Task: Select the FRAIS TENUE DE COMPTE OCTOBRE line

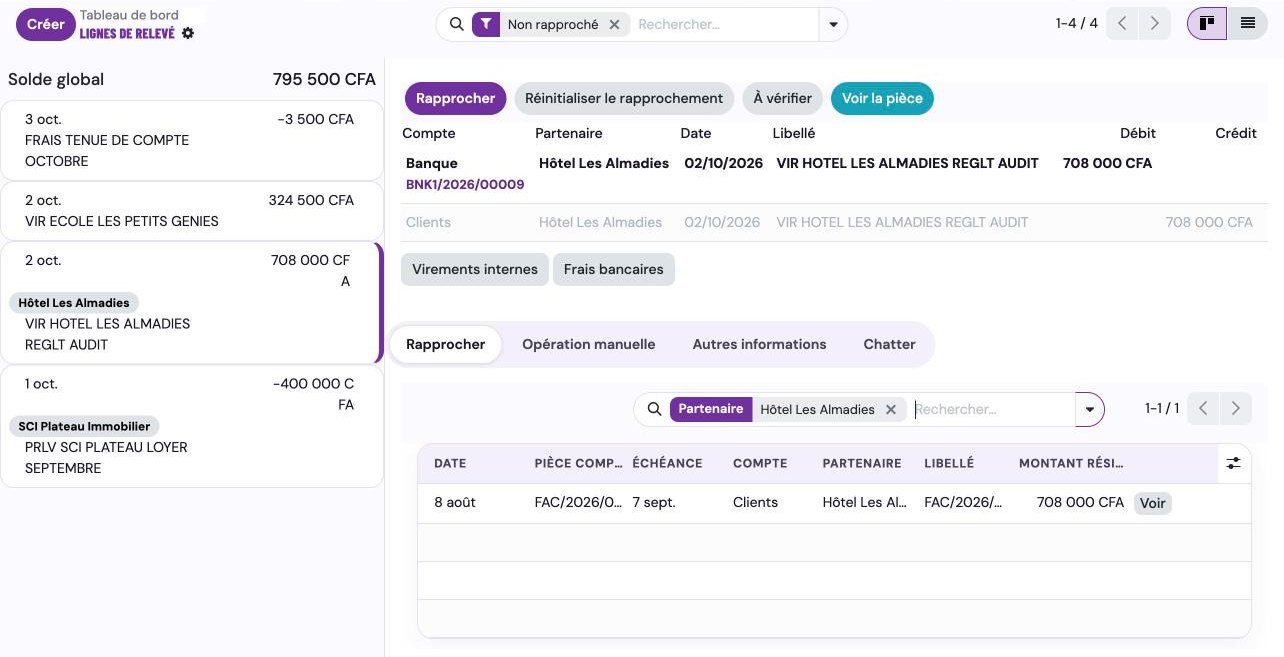Action: (x=191, y=140)
